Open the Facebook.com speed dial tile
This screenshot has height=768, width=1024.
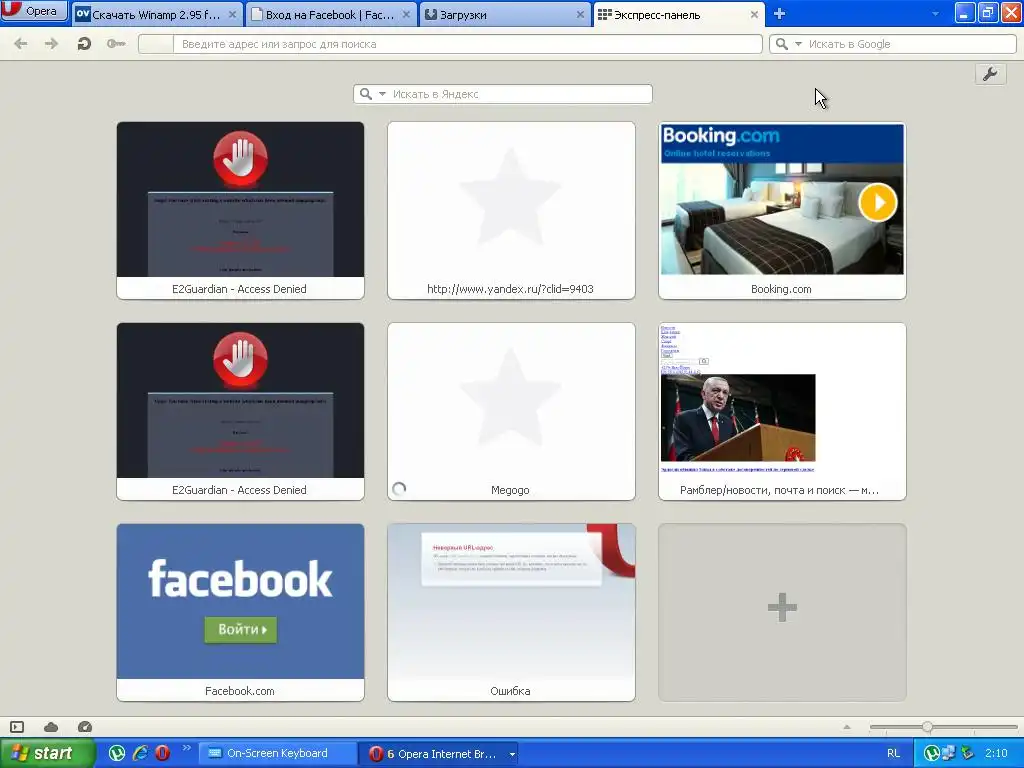point(240,613)
